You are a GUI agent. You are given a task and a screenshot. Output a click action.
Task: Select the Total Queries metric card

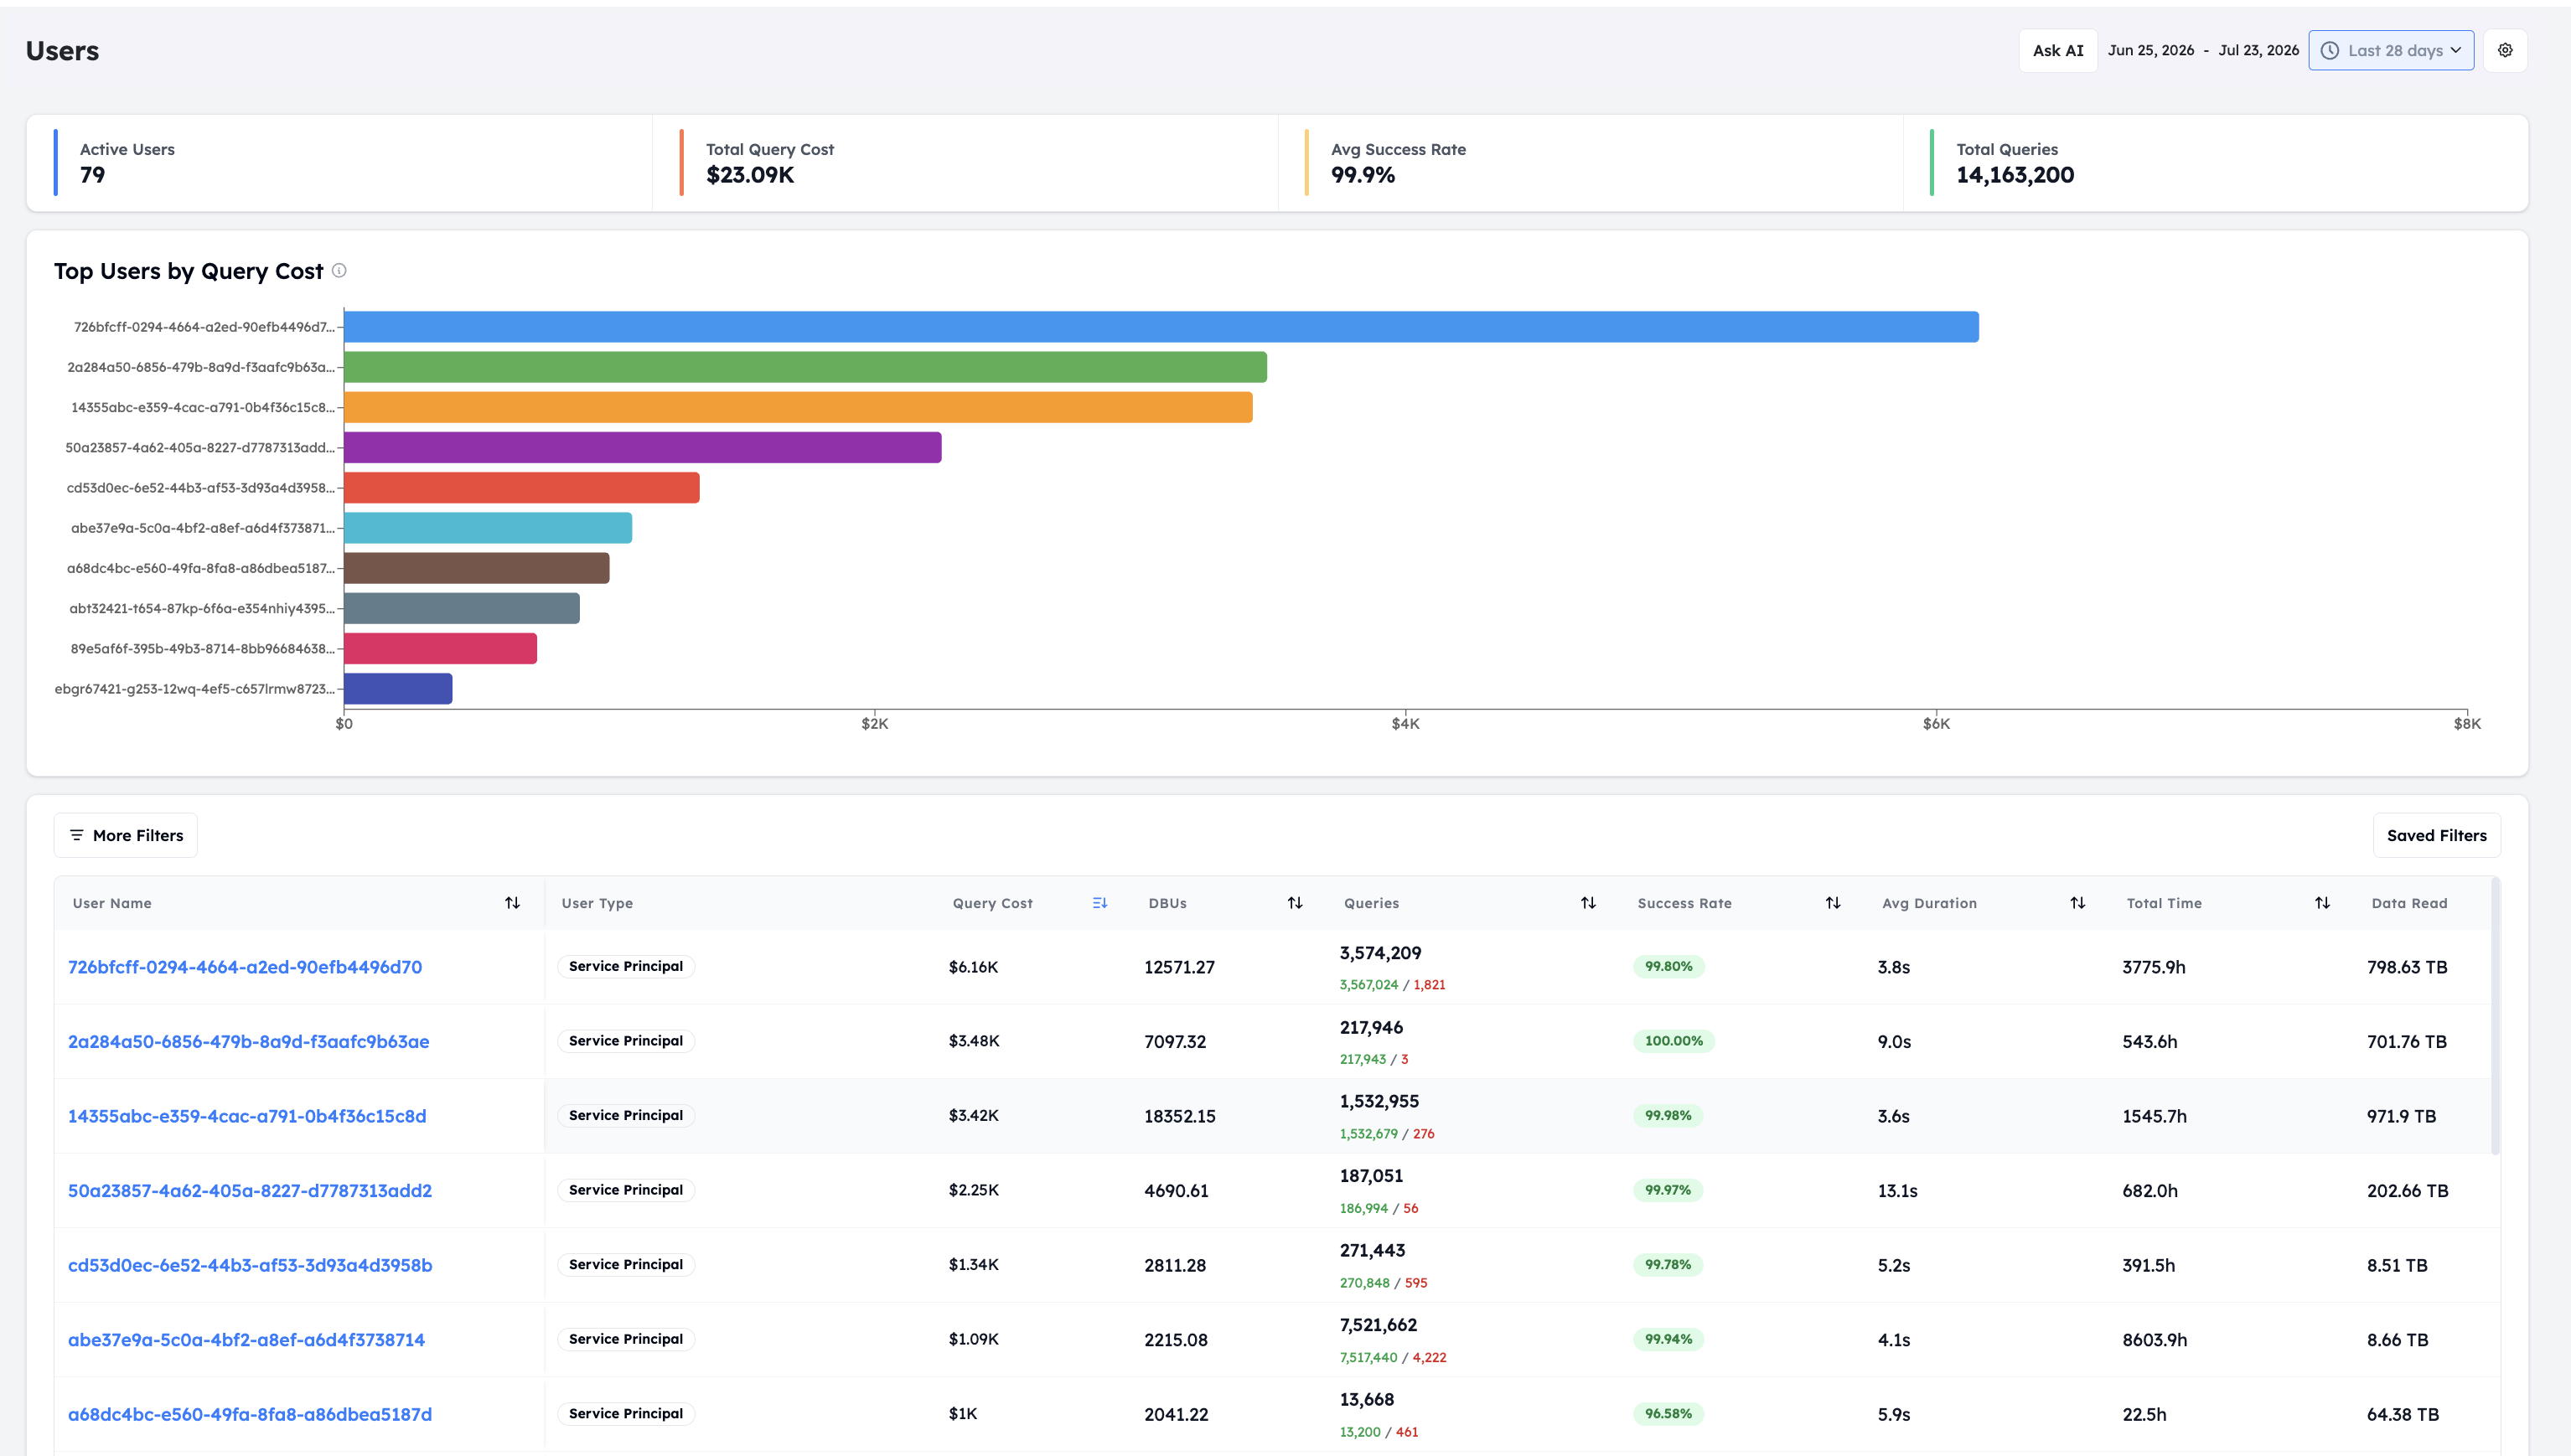[2215, 162]
